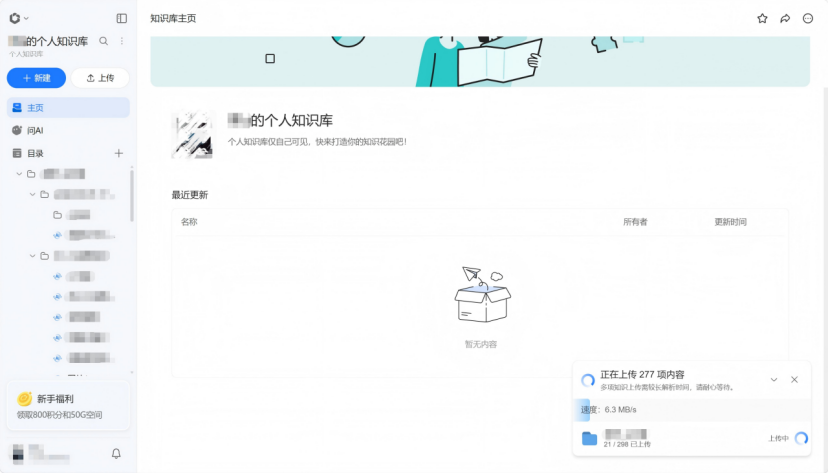Add new item with 目录 plus icon
The height and width of the screenshot is (473, 828).
point(119,153)
